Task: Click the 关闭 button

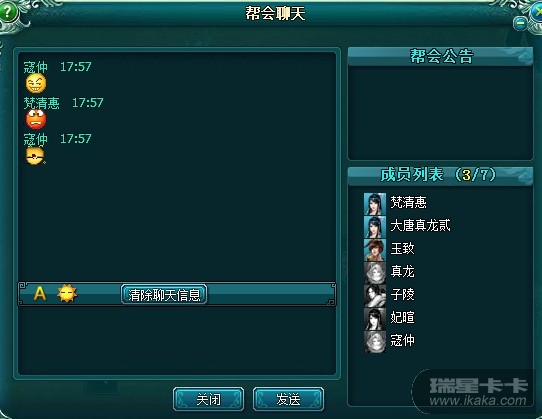Action: point(208,399)
